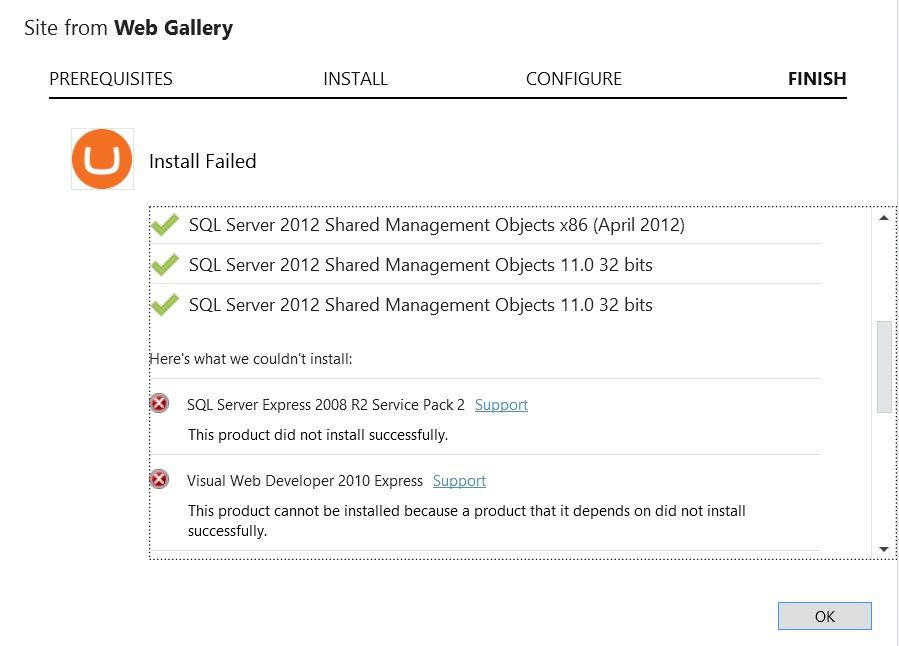This screenshot has height=646, width=899.
Task: Click 'SQL Server 2012 Shared Management Objects x86' row
Action: tap(486, 225)
